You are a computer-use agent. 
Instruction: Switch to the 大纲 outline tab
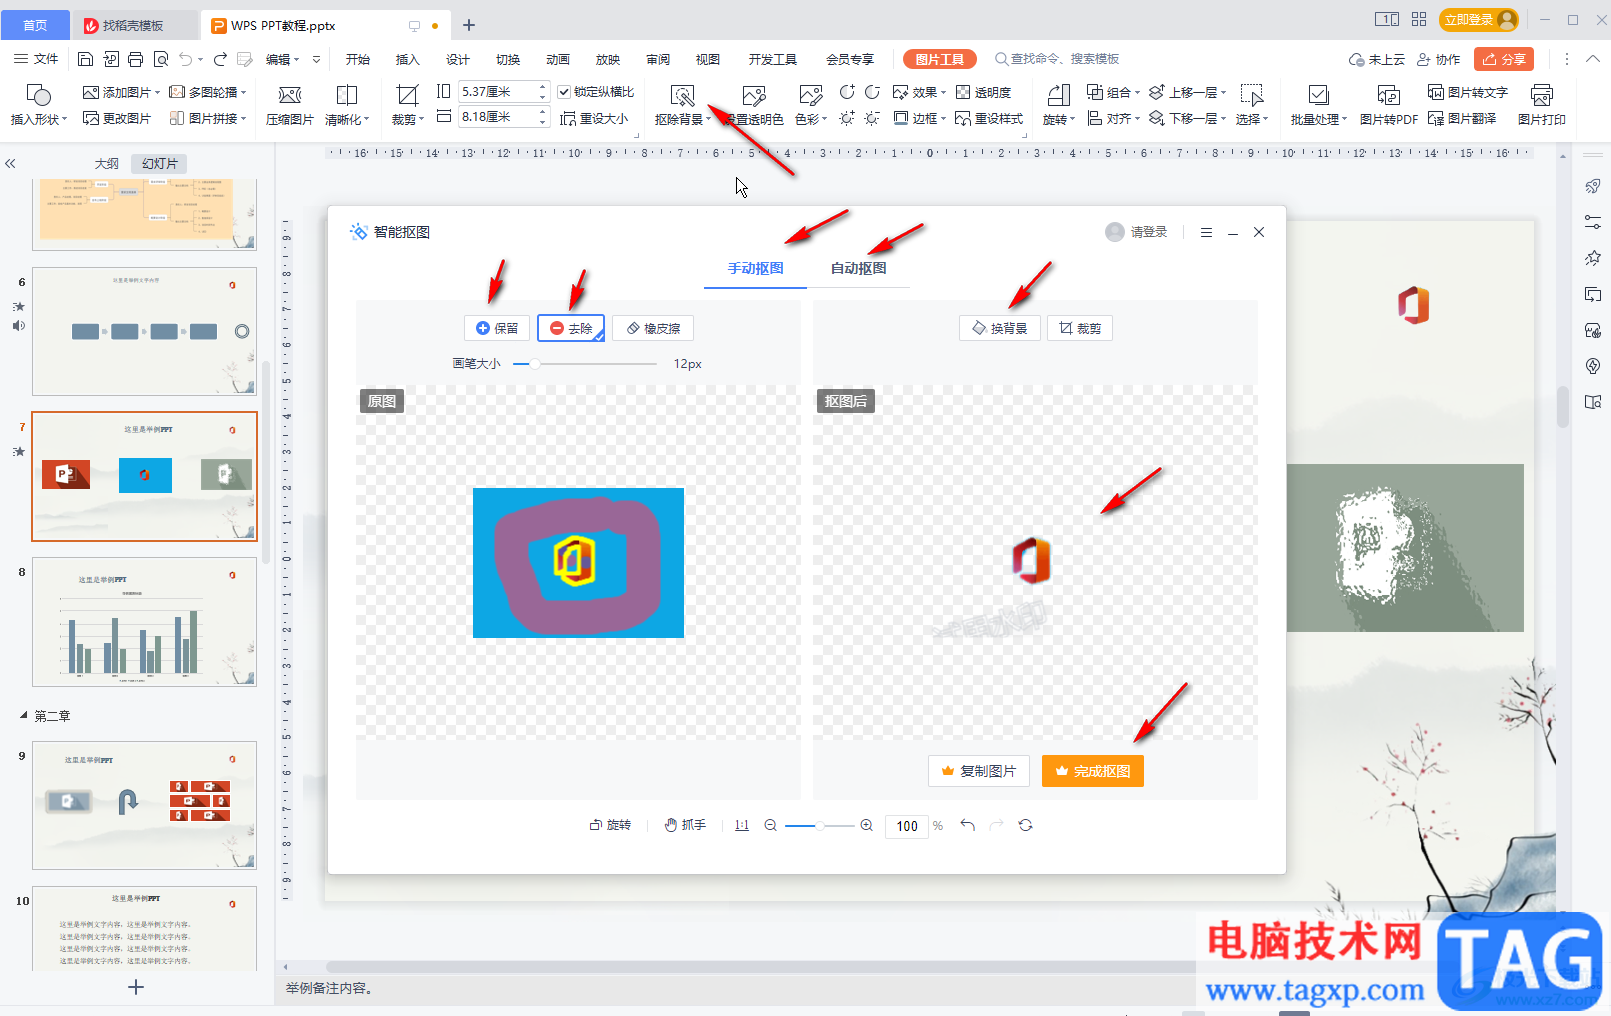[107, 163]
